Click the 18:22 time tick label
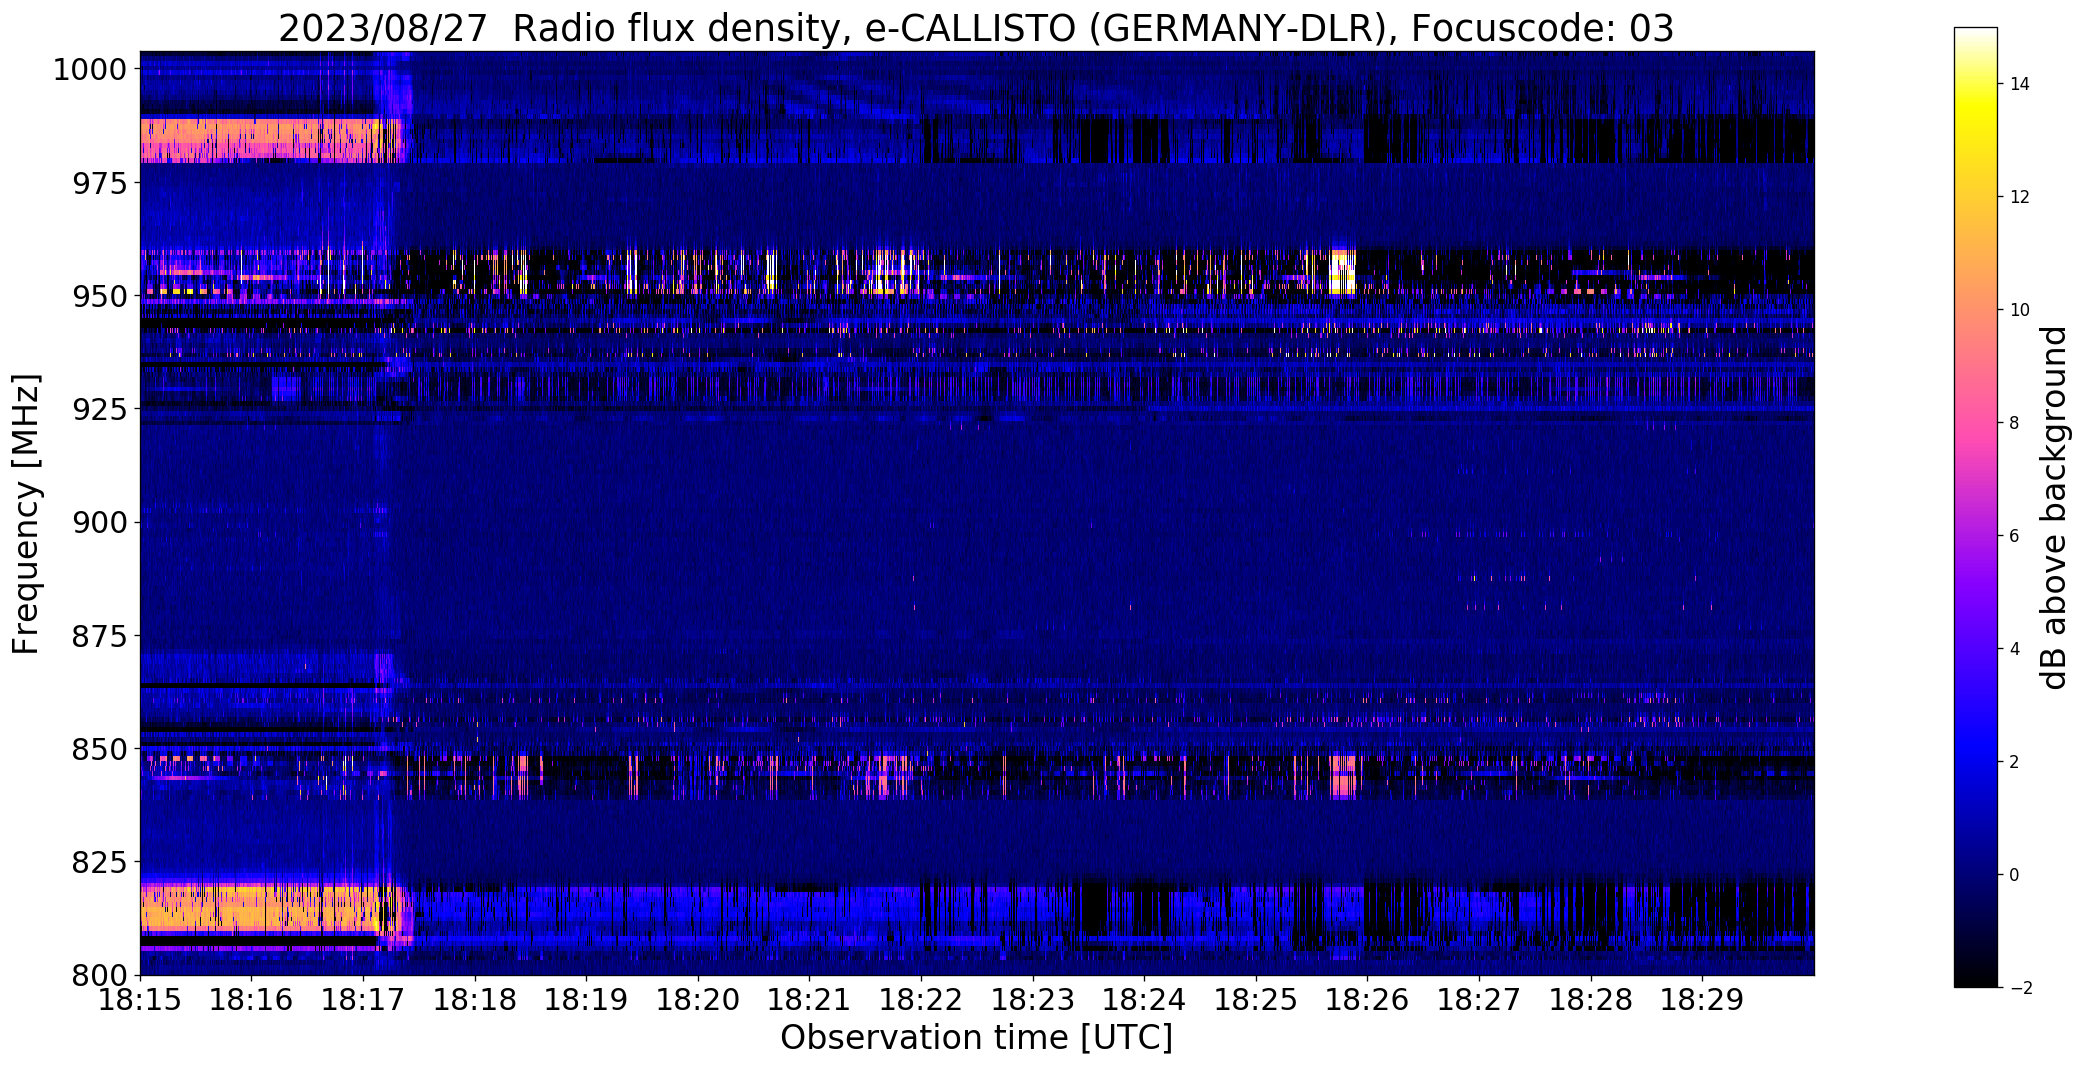2085x1067 pixels. [x=921, y=1000]
